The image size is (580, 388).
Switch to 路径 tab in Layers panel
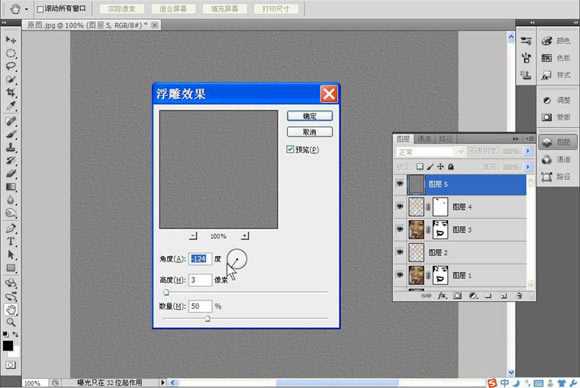pyautogui.click(x=445, y=139)
